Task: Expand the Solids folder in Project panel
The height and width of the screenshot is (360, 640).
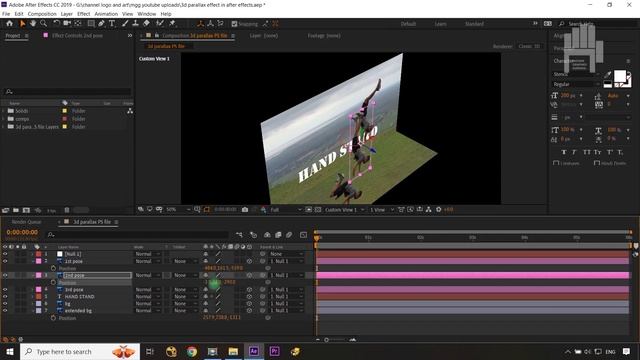Action: [4, 111]
